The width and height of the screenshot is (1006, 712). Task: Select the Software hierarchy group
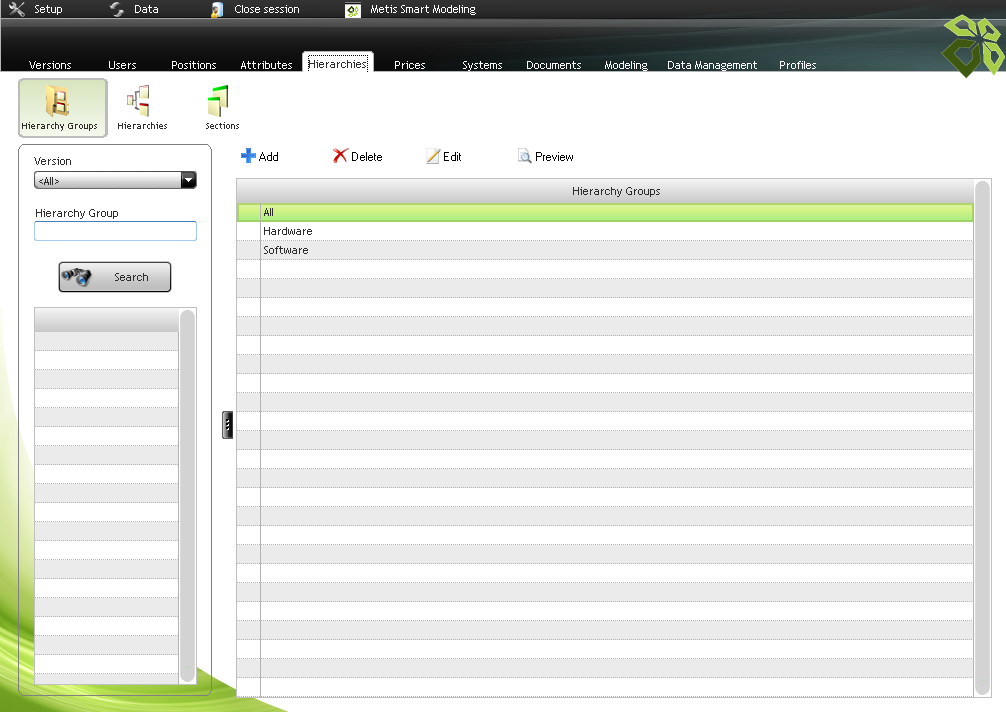(x=286, y=250)
